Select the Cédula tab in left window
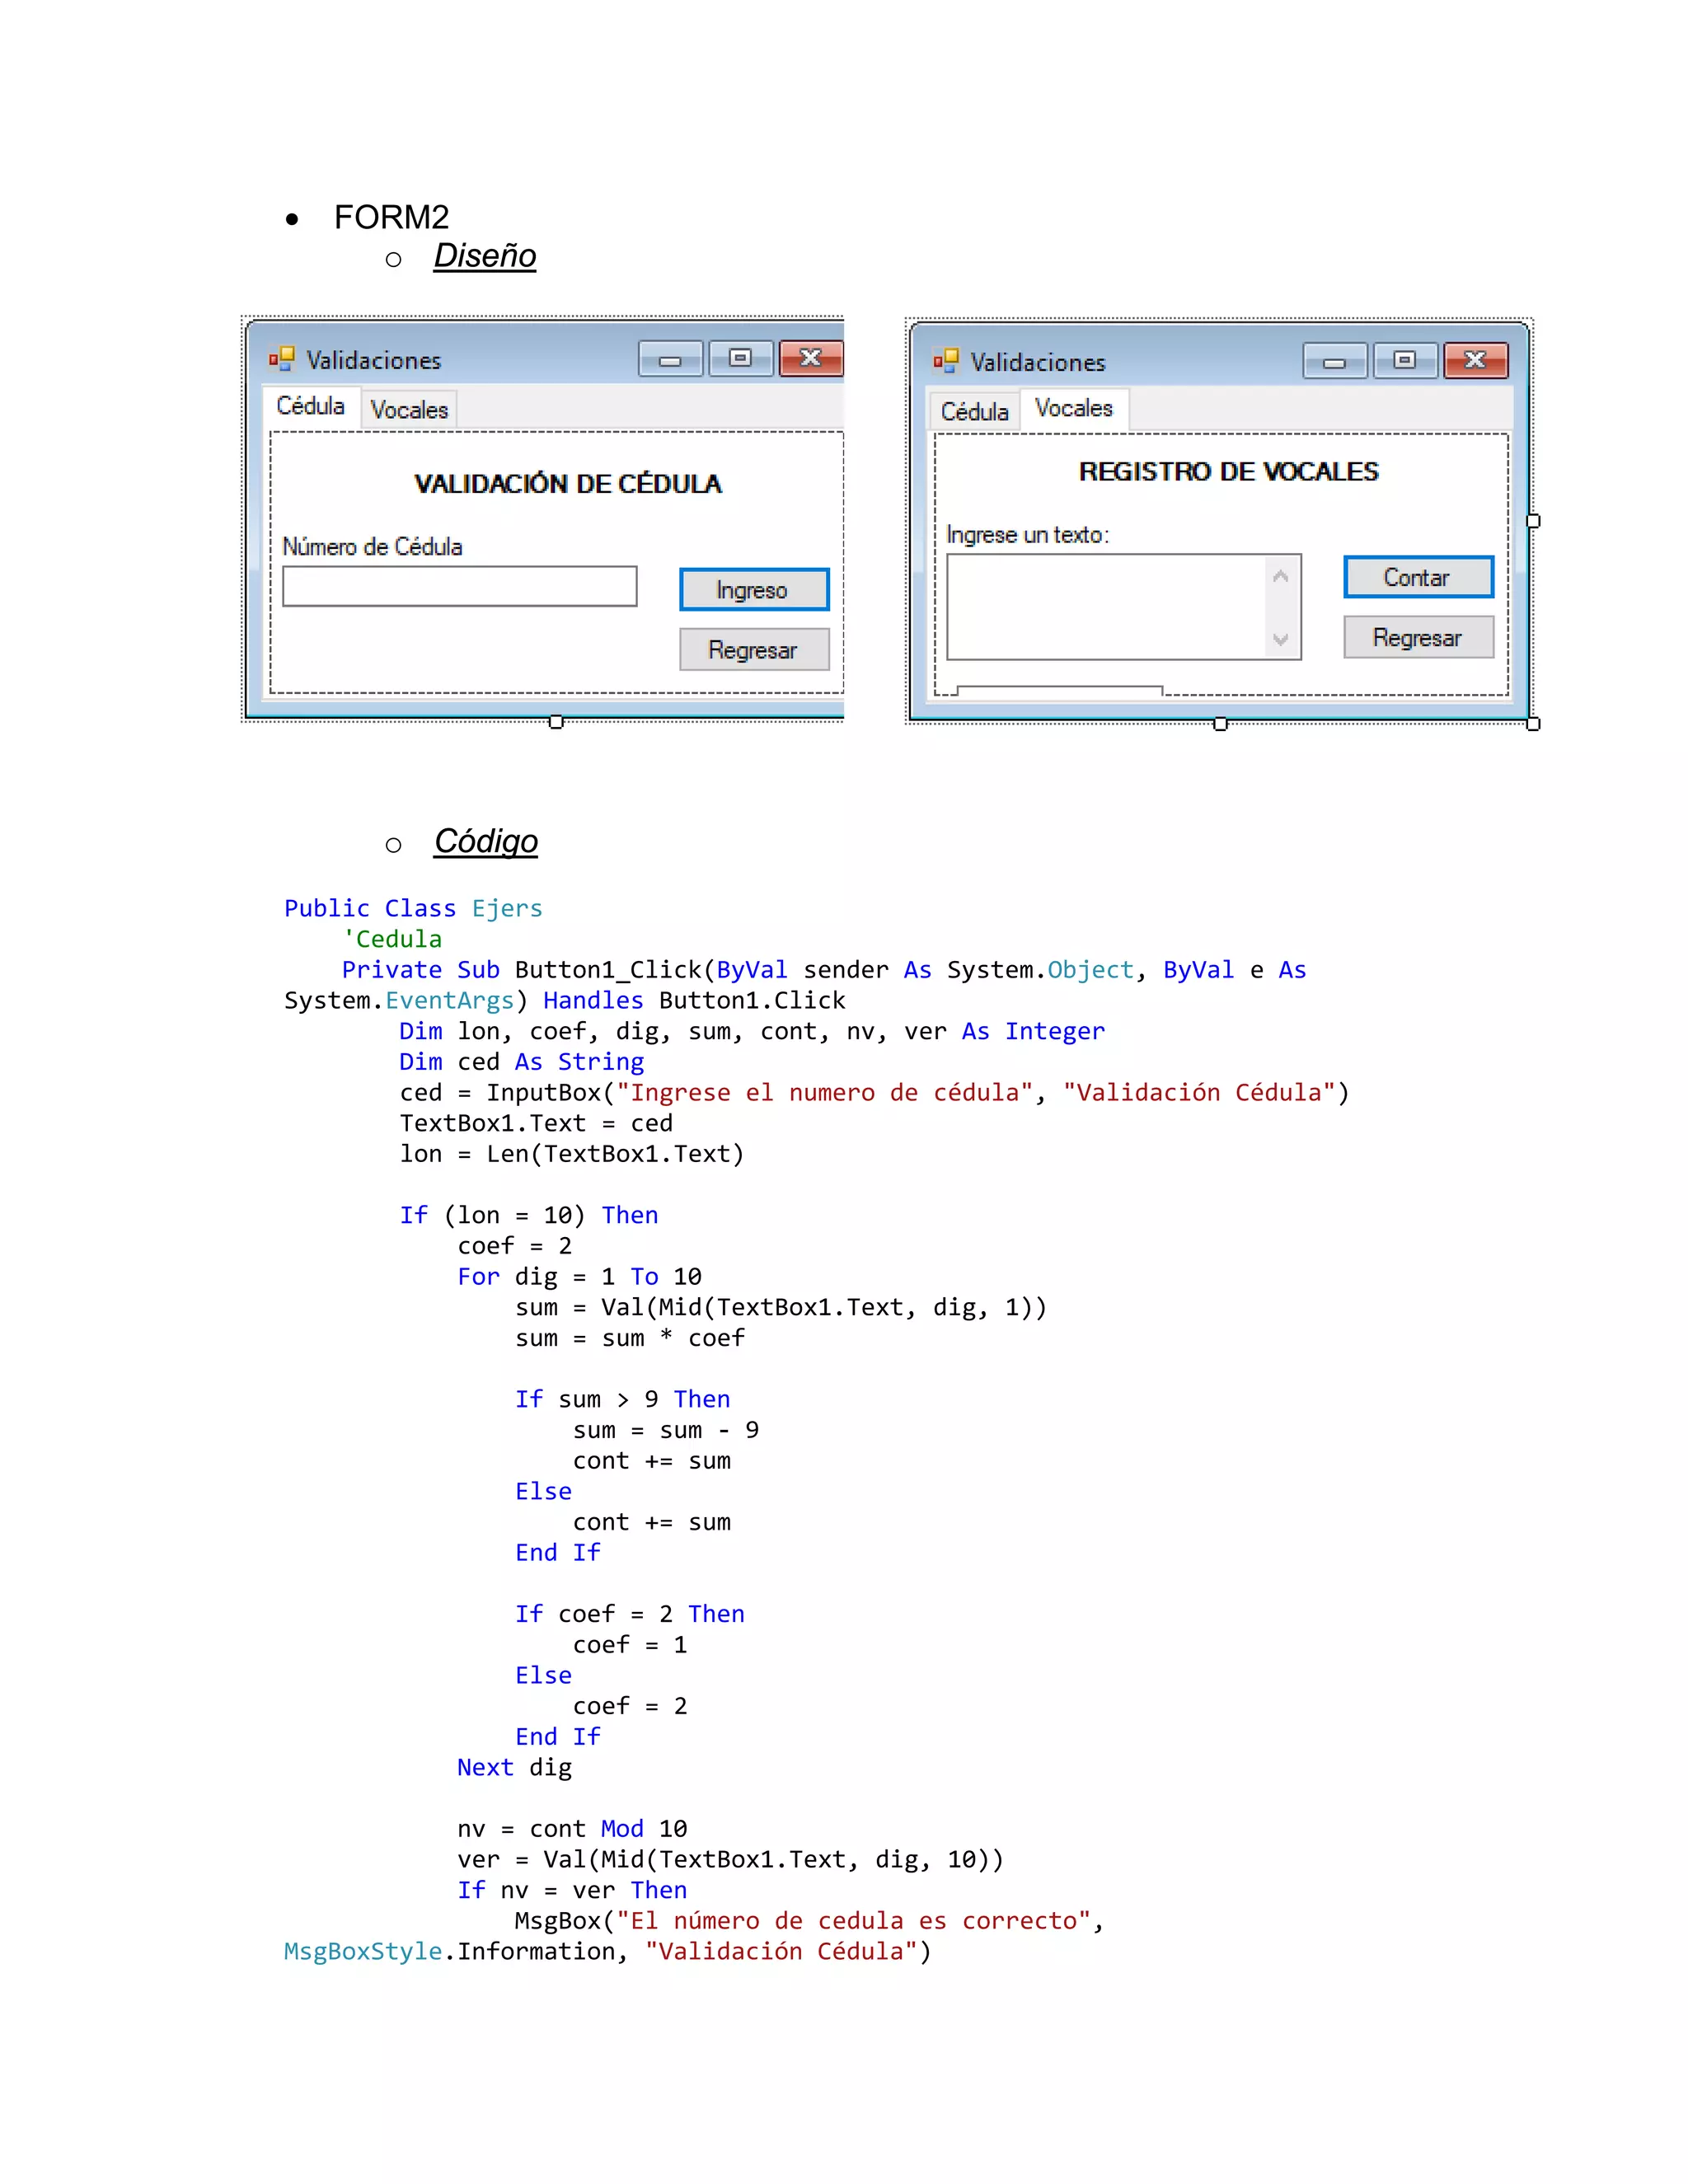 pyautogui.click(x=311, y=407)
